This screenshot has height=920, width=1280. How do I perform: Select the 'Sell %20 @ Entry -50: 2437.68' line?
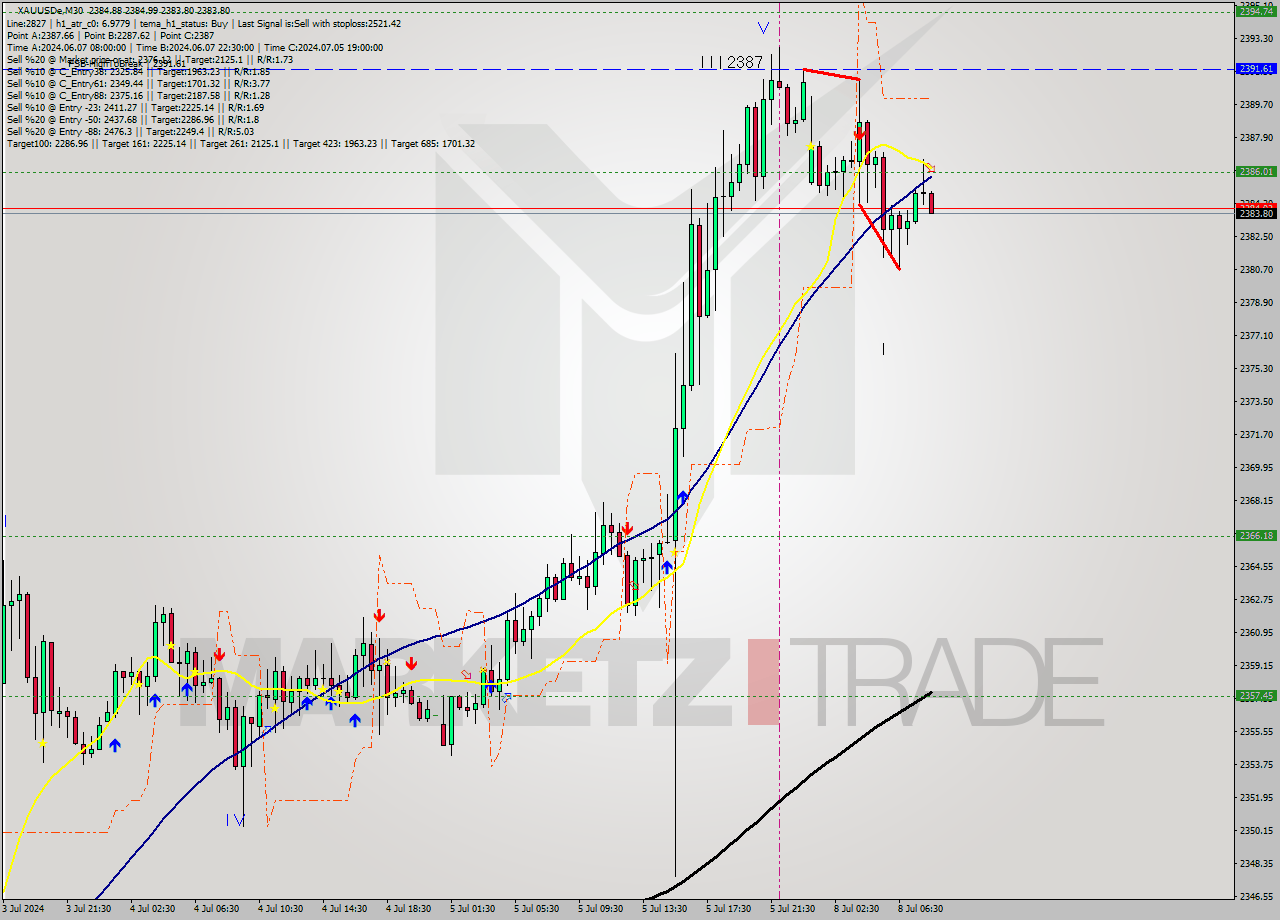click(x=133, y=119)
